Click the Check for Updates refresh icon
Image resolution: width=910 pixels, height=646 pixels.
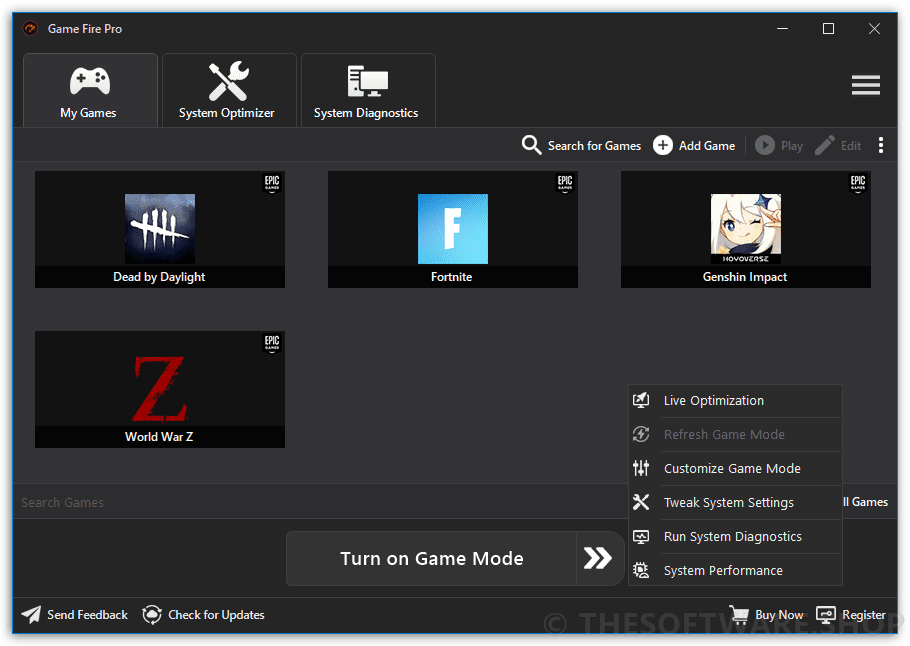click(x=152, y=614)
